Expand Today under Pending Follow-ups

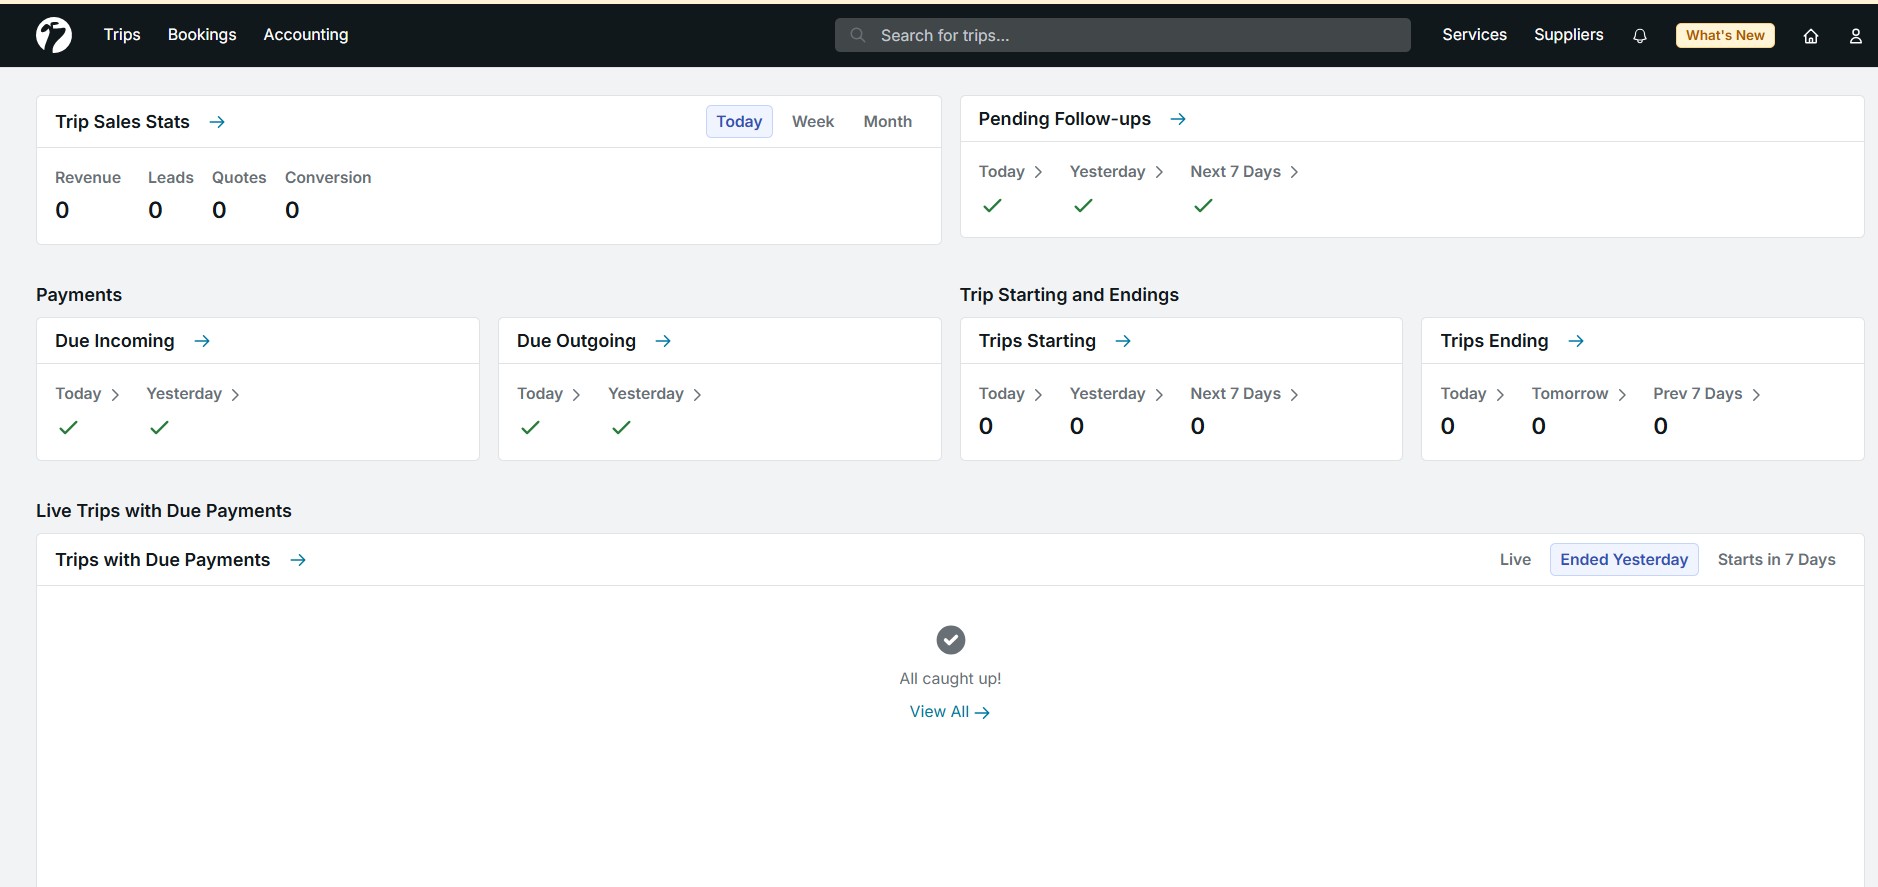point(1011,172)
